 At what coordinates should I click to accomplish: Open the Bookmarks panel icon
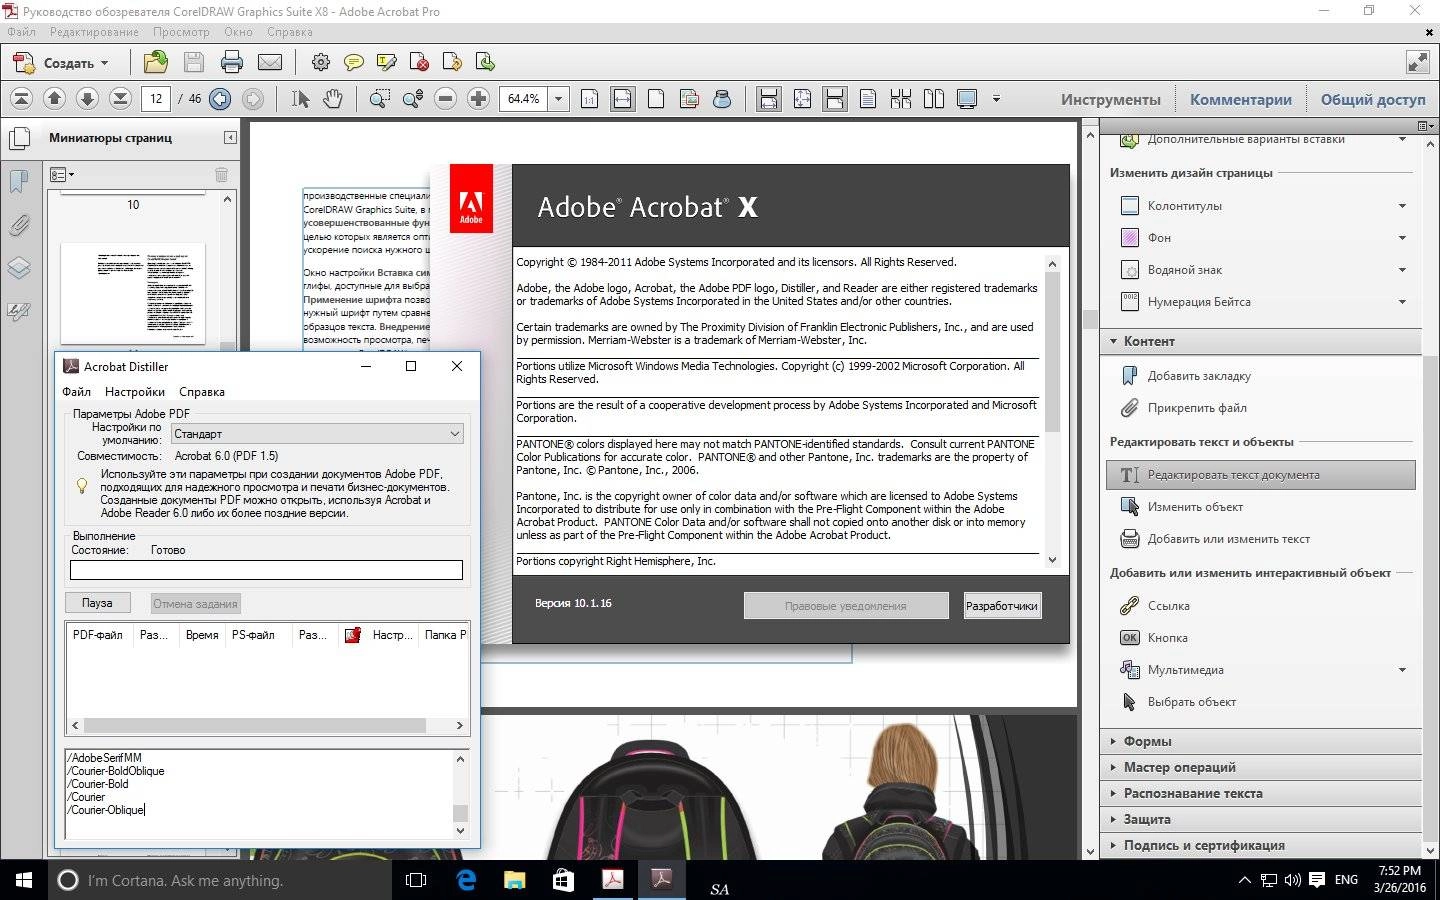(19, 181)
